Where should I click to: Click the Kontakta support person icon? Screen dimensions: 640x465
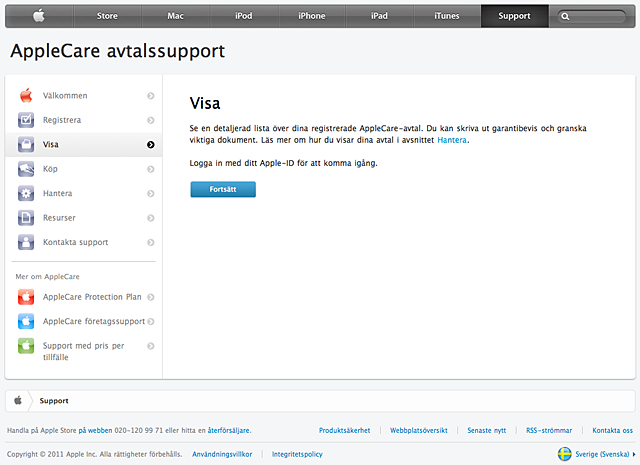click(x=26, y=242)
